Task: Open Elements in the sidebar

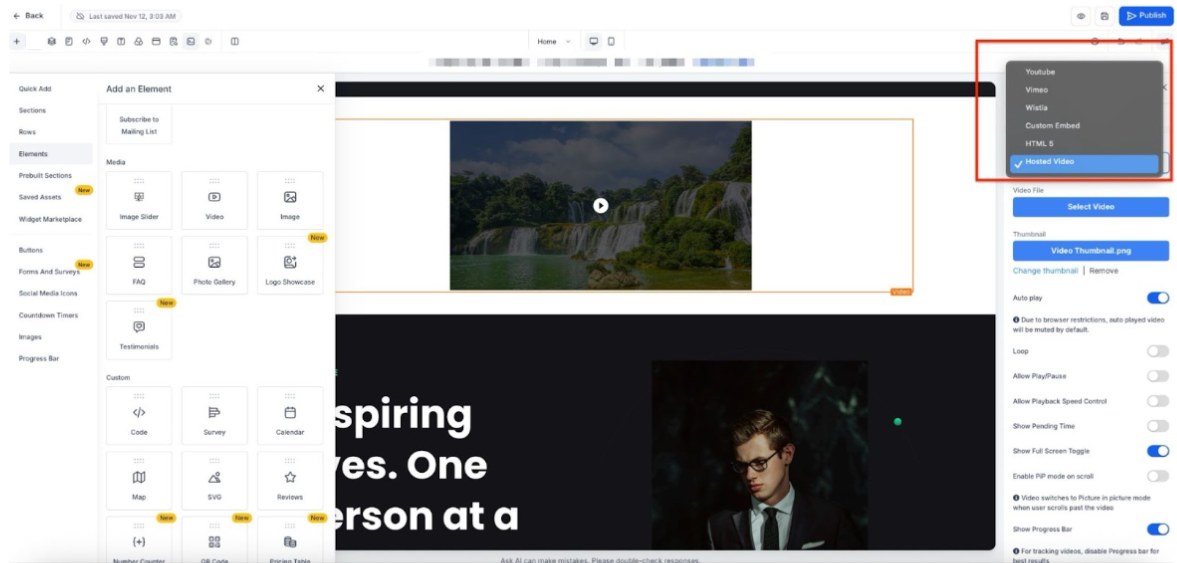Action: [51, 154]
